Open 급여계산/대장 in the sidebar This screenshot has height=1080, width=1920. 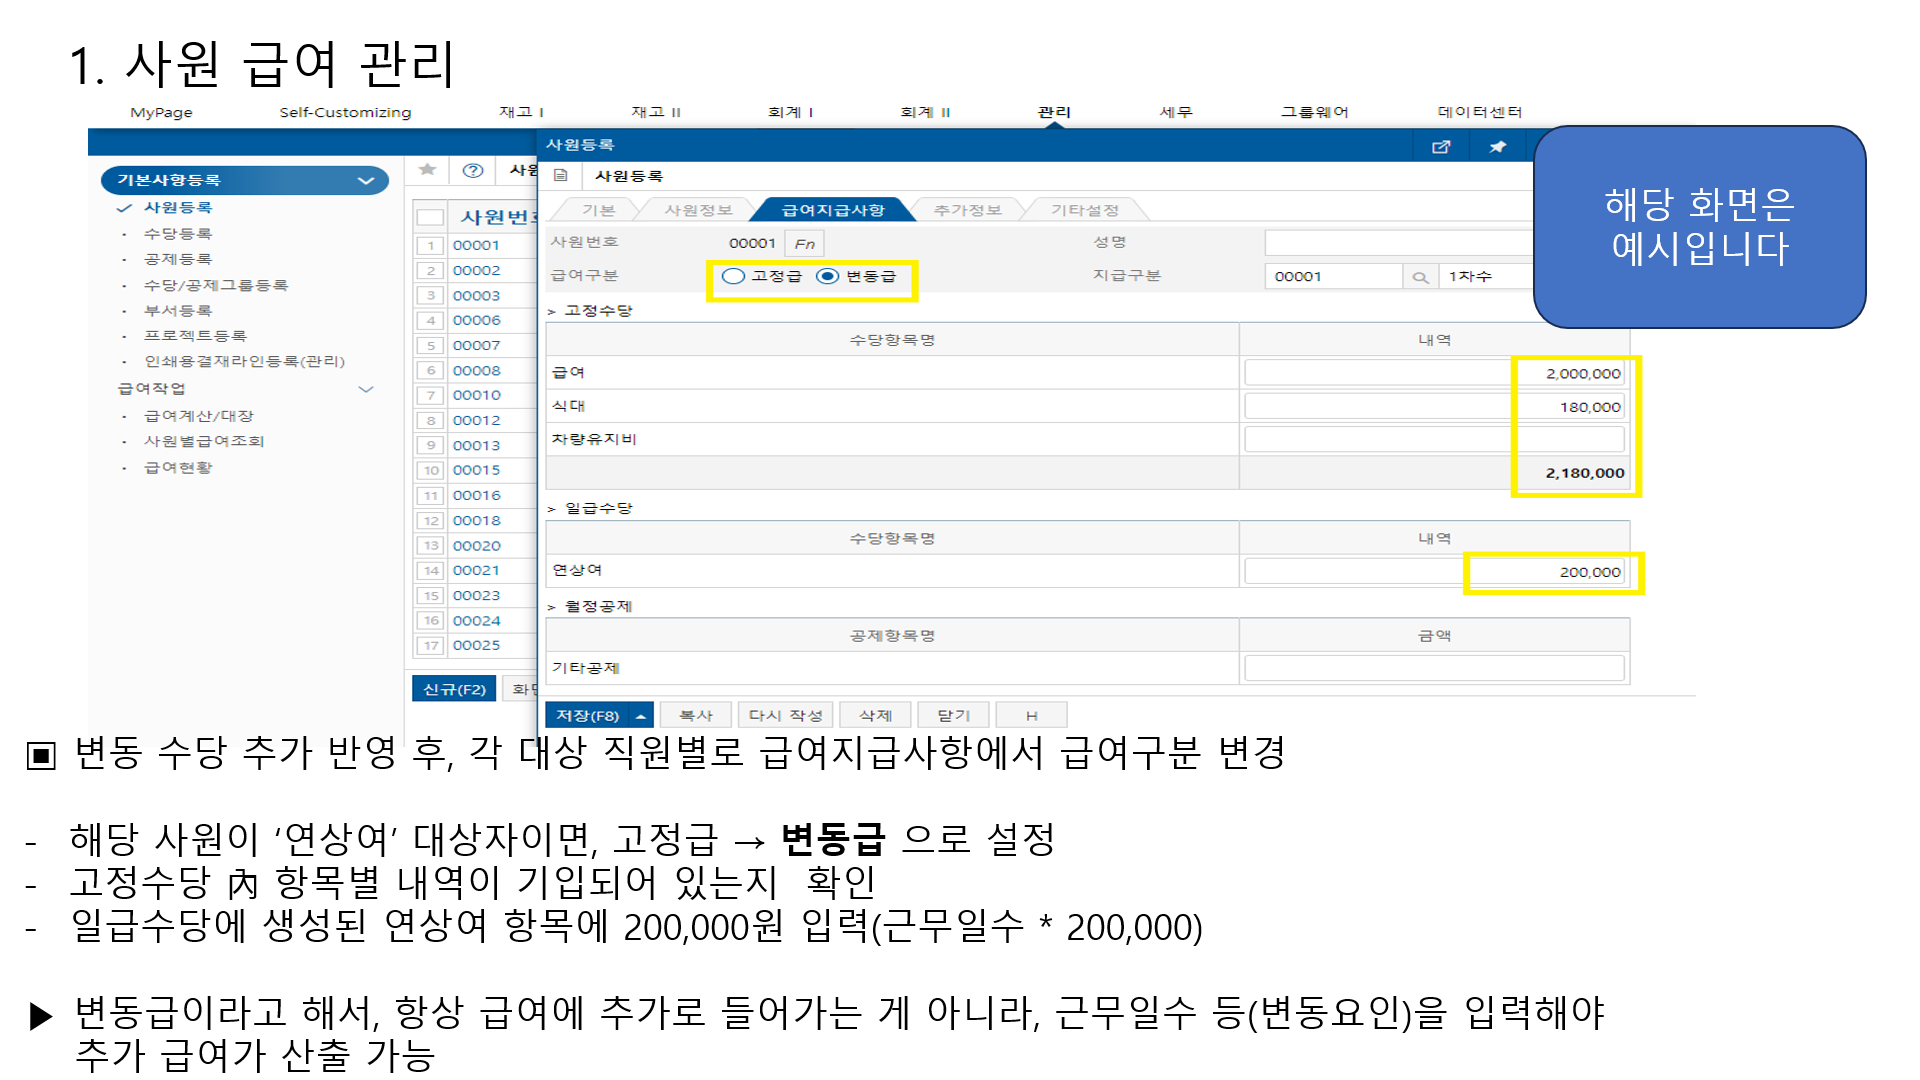(x=199, y=416)
